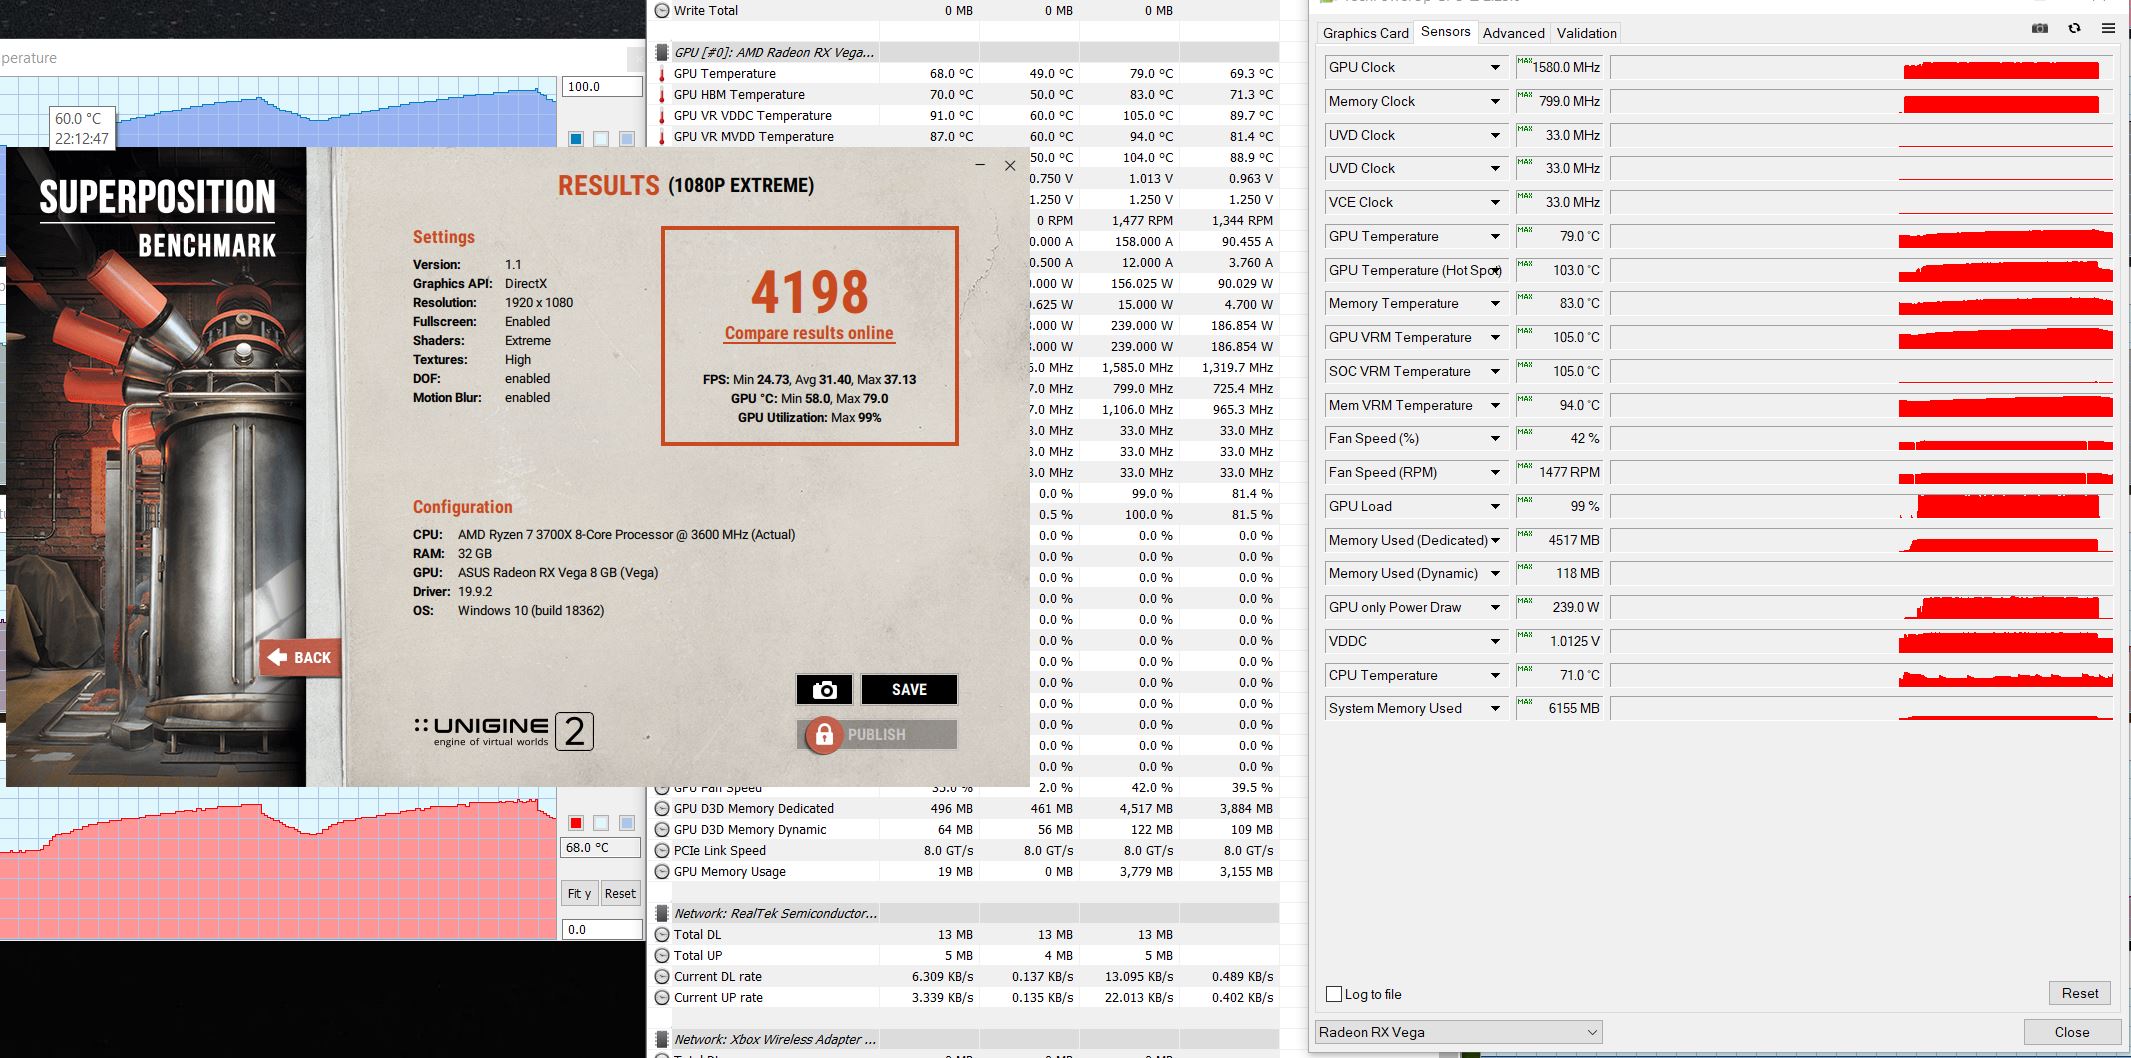
Task: Pick the red graph color swatch
Action: point(576,823)
